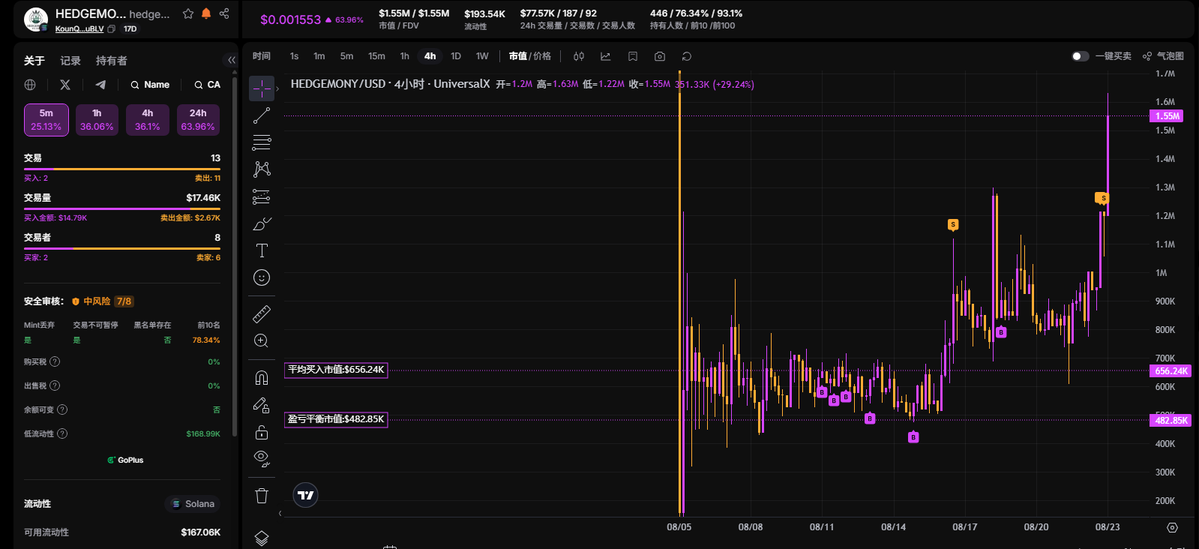Select the 4h chart interval
Viewport: 1199px width, 549px height.
click(431, 56)
